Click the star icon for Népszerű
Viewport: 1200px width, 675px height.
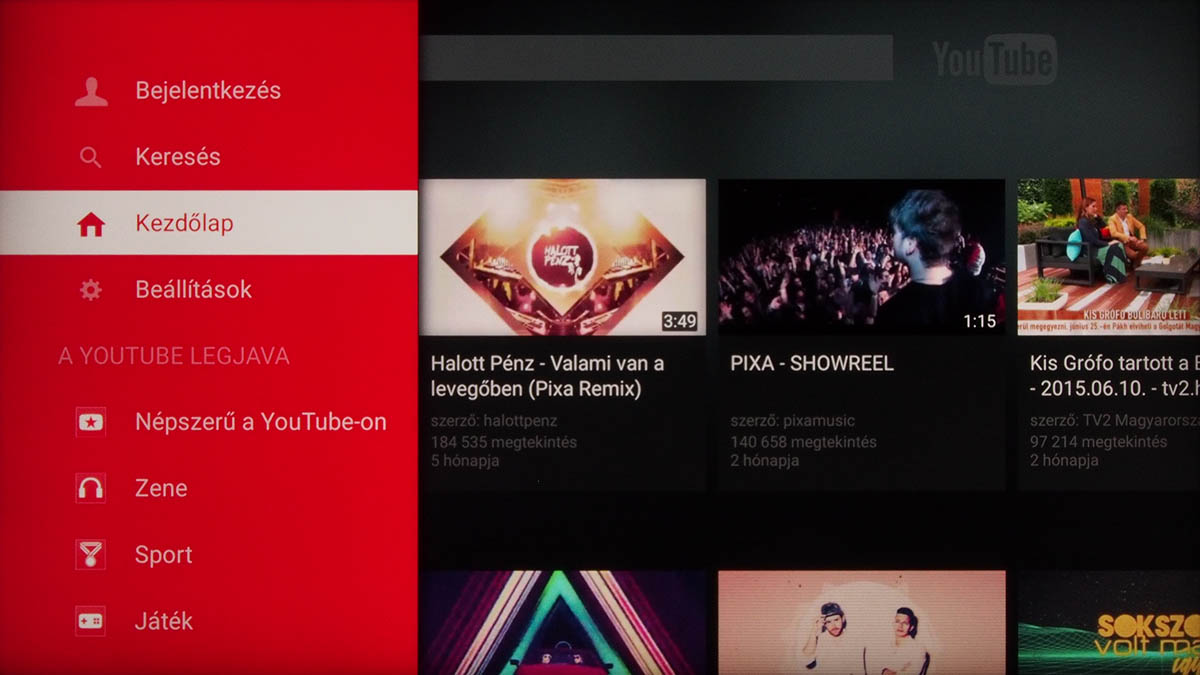(x=91, y=422)
